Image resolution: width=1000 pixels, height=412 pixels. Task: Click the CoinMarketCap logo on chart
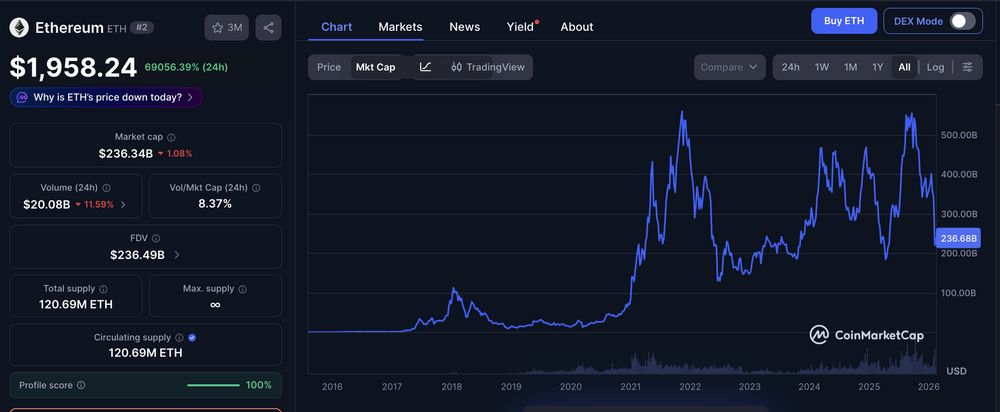coord(866,335)
